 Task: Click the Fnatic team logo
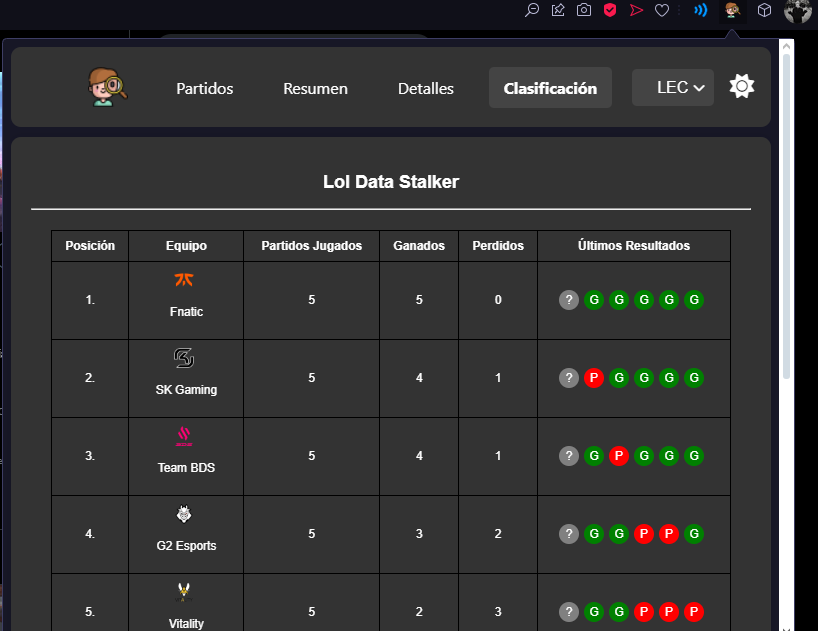point(184,280)
